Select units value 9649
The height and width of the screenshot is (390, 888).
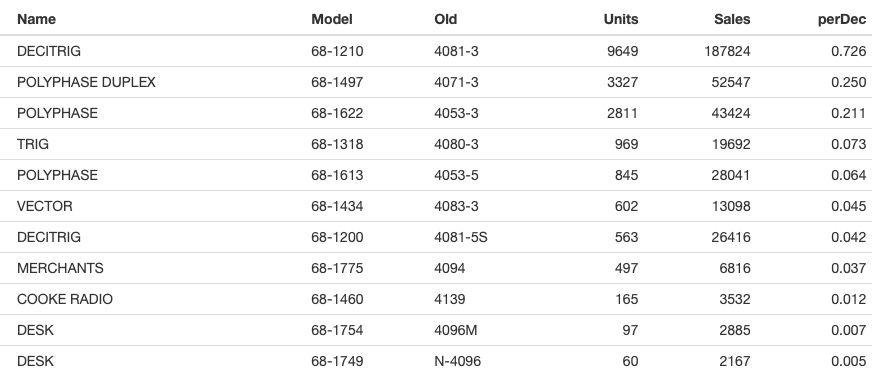coord(622,52)
